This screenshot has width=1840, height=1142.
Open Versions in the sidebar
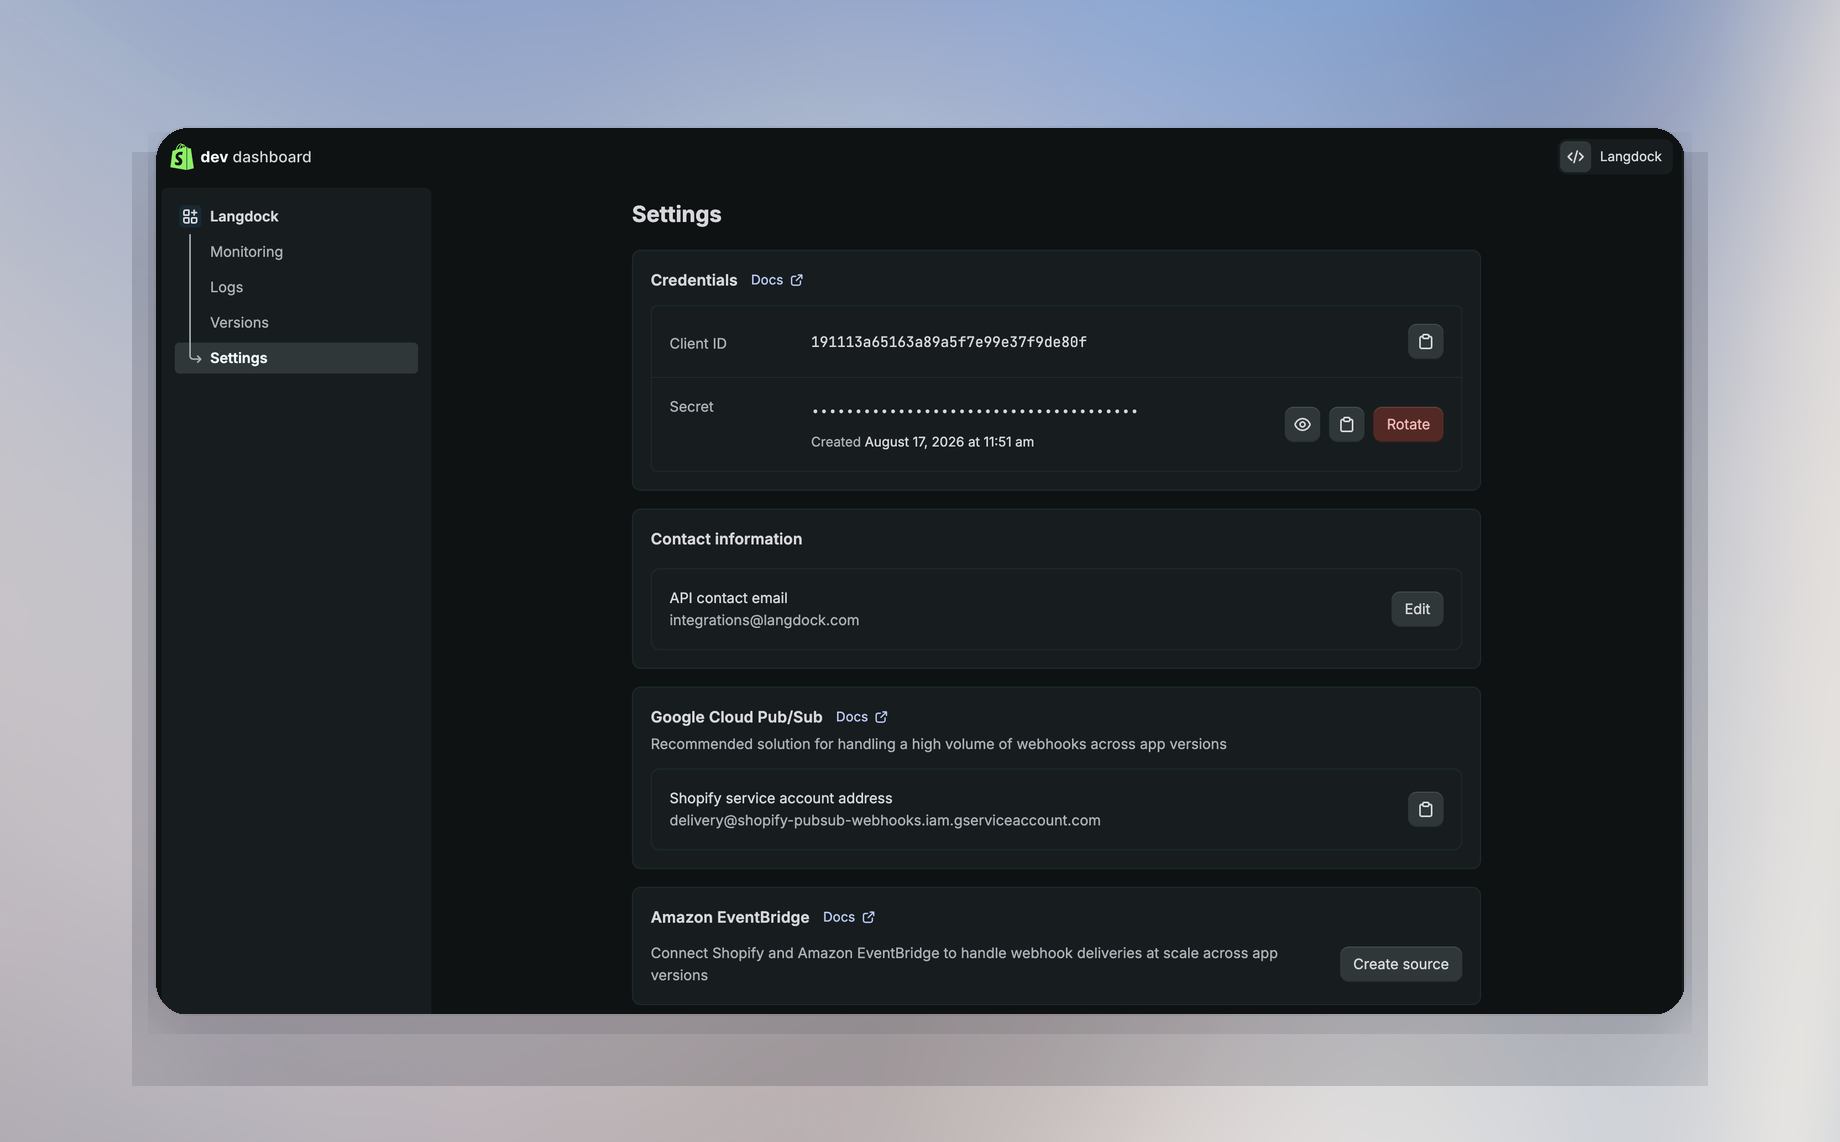[x=239, y=322]
